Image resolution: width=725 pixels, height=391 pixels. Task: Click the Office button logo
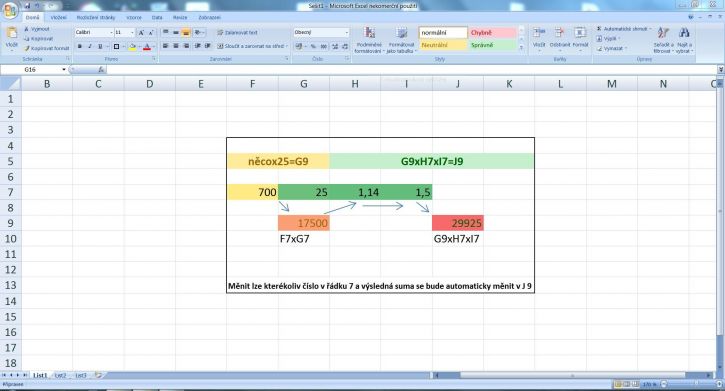[10, 10]
